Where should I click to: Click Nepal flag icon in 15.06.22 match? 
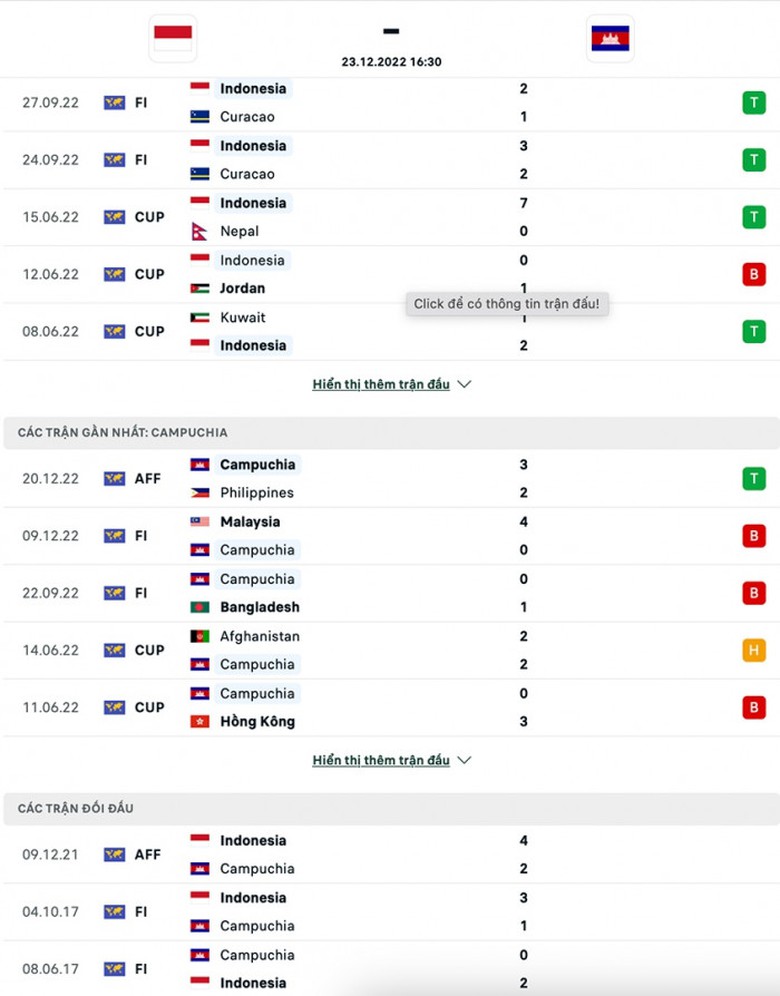(x=200, y=231)
